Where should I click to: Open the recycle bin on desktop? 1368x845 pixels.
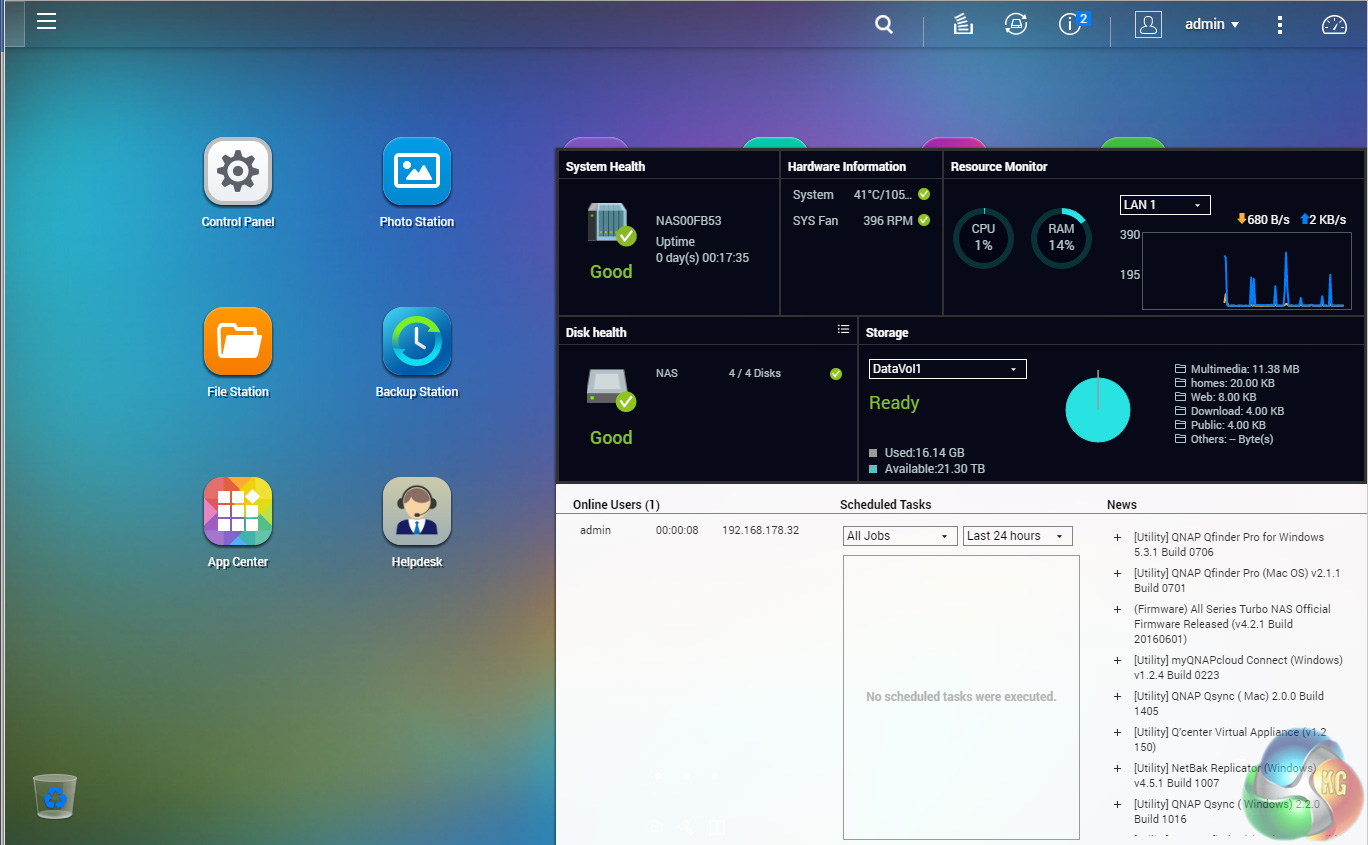click(x=55, y=796)
